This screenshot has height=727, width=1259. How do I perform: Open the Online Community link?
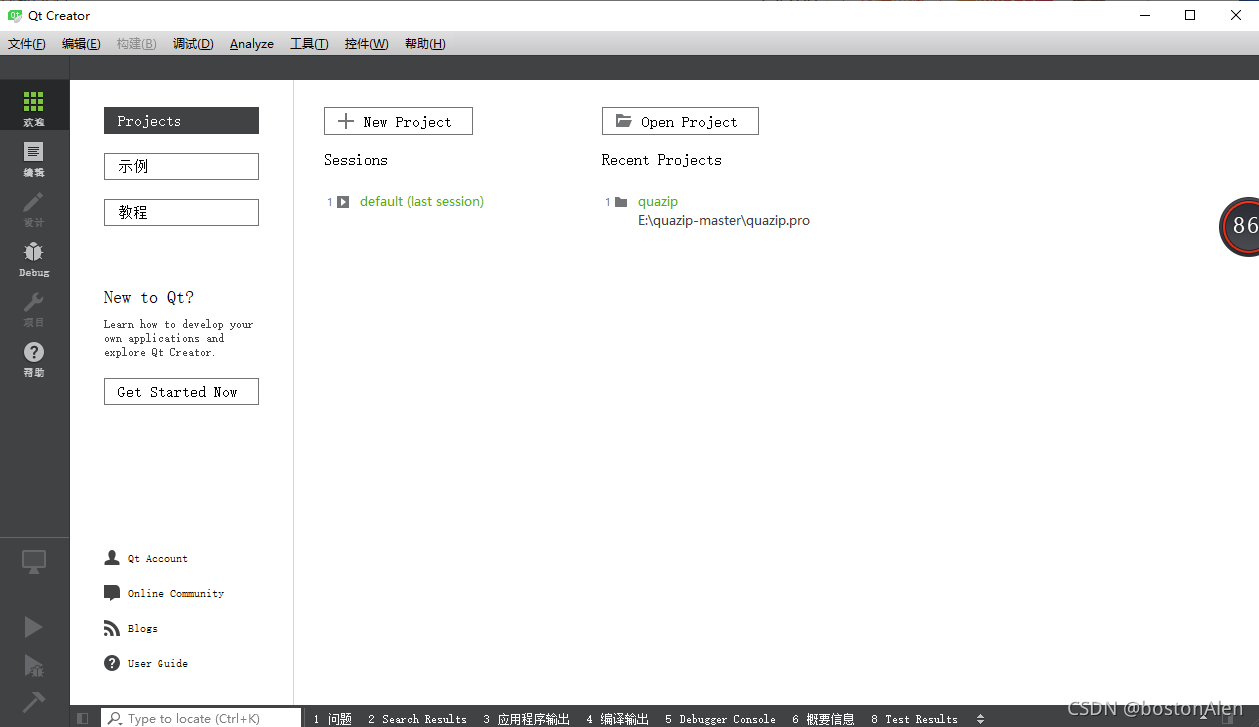176,594
